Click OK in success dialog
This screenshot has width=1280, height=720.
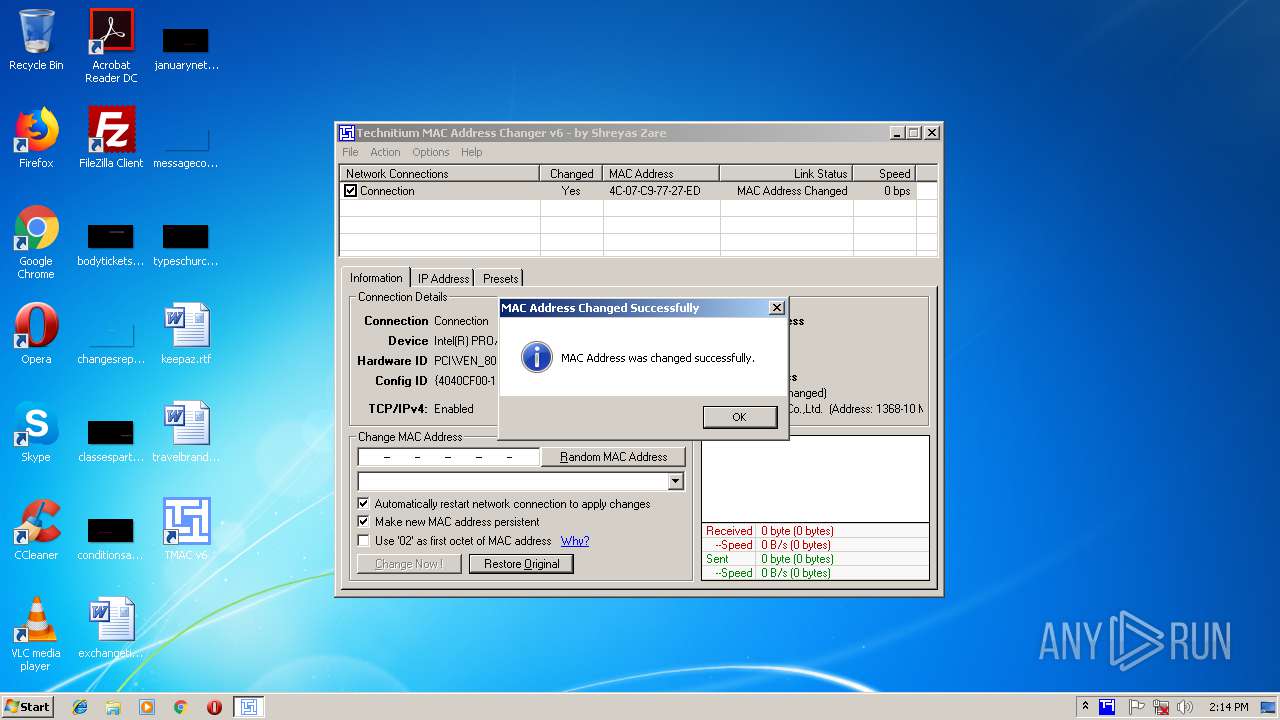coord(739,417)
